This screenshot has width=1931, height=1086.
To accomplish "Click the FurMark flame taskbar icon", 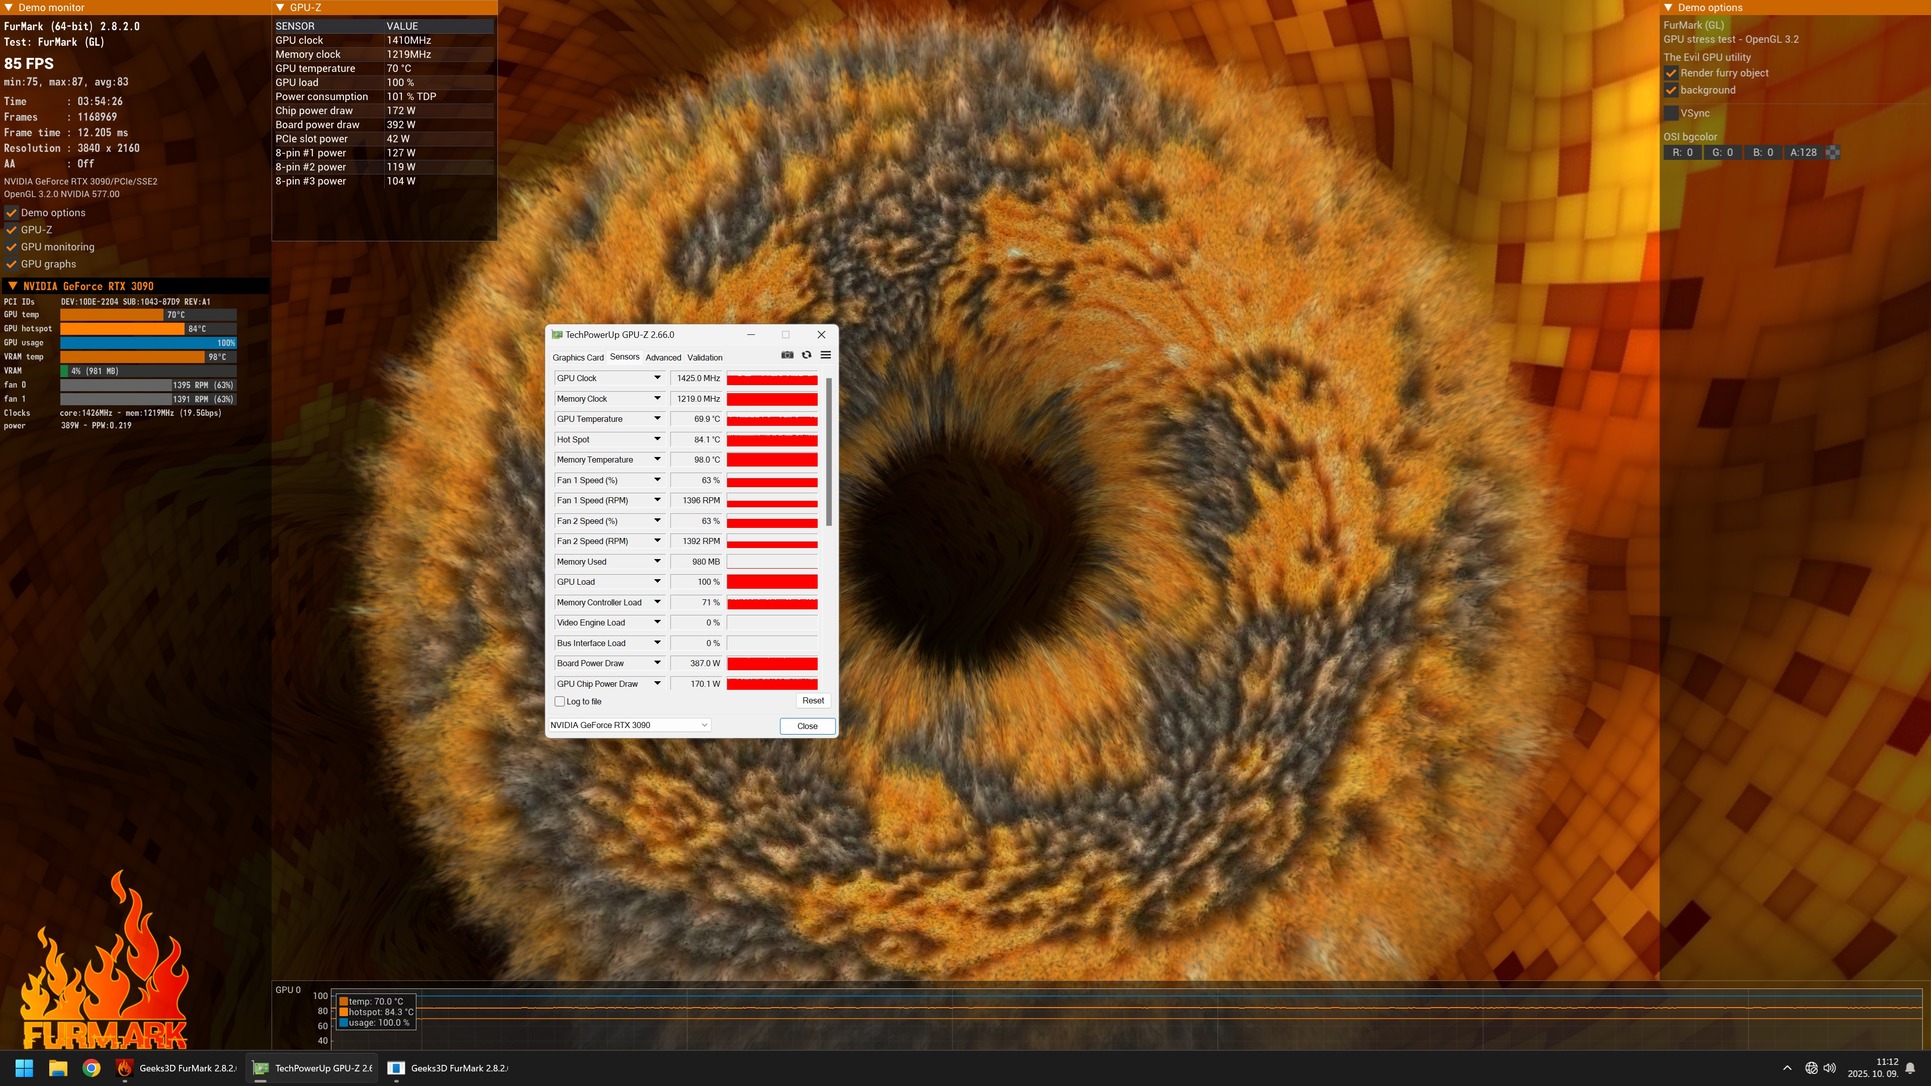I will 124,1068.
